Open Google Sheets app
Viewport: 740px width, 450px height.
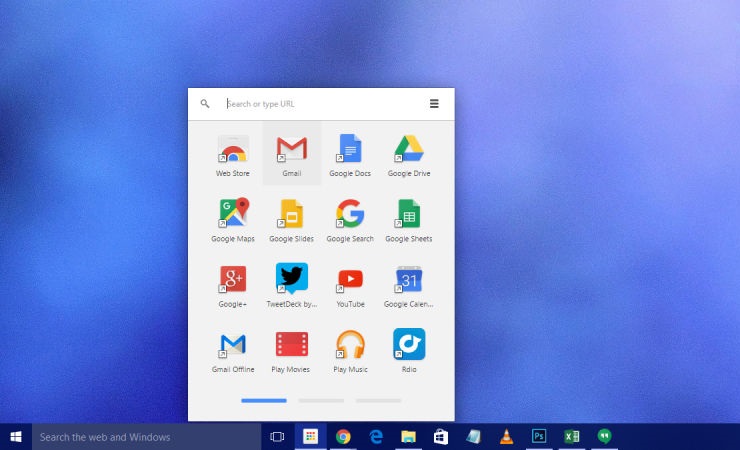tap(409, 220)
